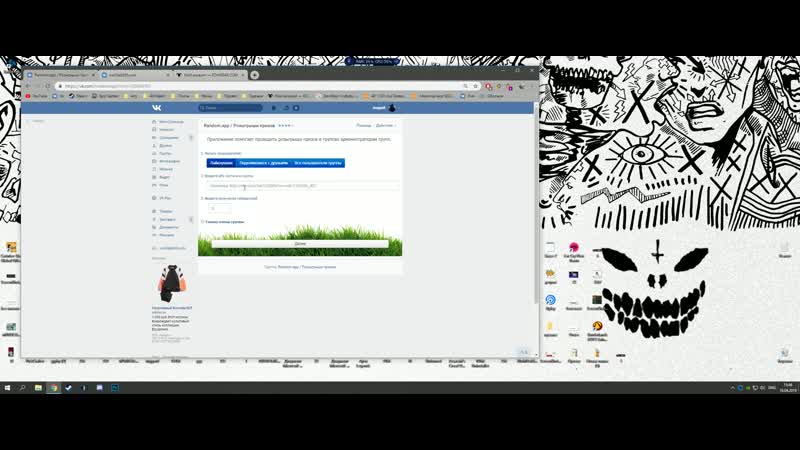Open Games in VK sidebar
The width and height of the screenshot is (800, 450).
click(161, 185)
